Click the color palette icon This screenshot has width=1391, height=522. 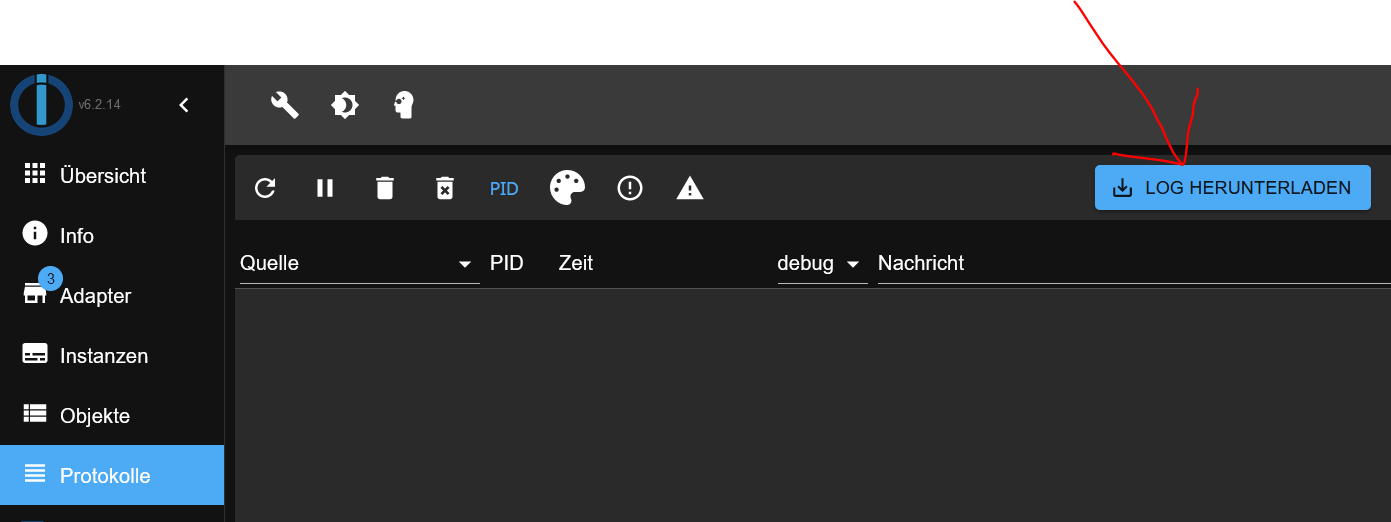point(567,188)
